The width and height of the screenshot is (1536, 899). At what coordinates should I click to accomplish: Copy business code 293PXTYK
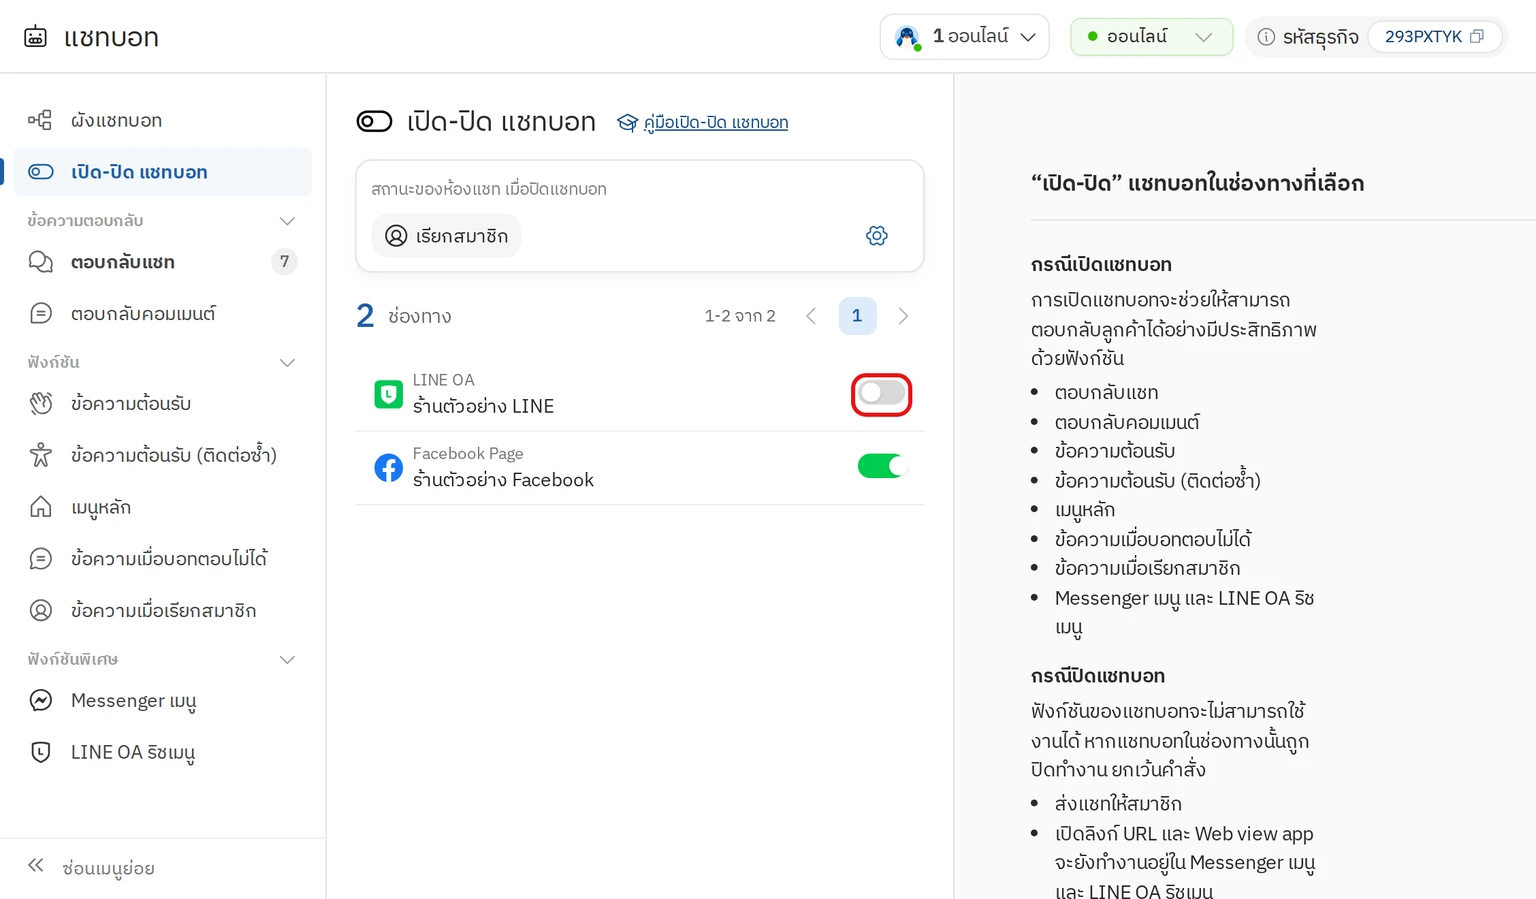coord(1477,37)
